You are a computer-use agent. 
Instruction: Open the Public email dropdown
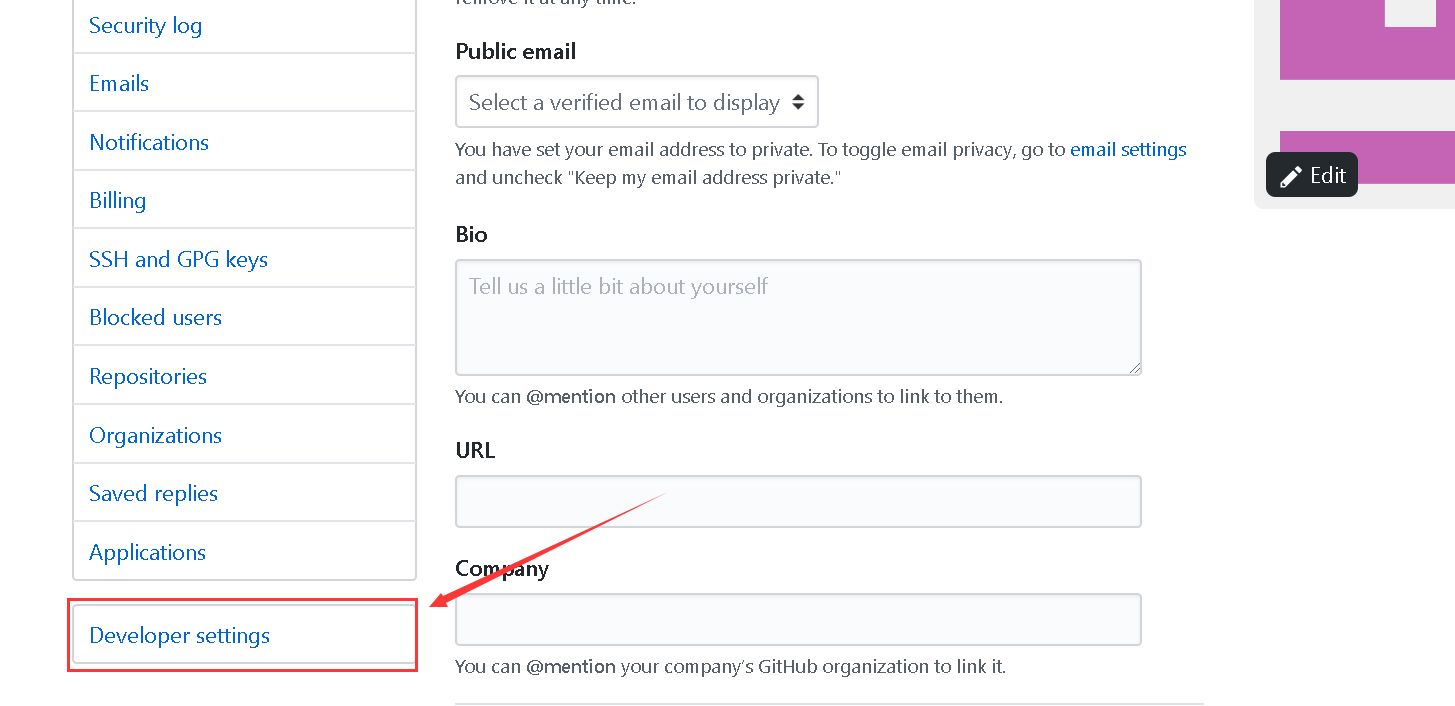click(x=637, y=102)
